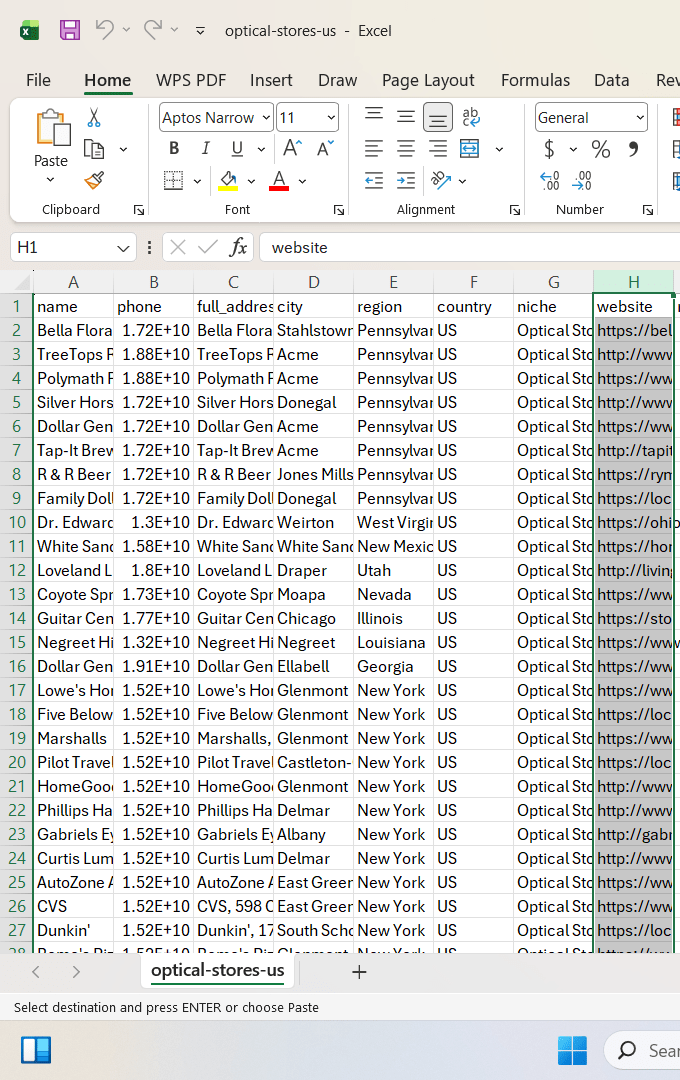The image size is (680, 1080).
Task: Toggle Underline formatting
Action: coord(237,149)
